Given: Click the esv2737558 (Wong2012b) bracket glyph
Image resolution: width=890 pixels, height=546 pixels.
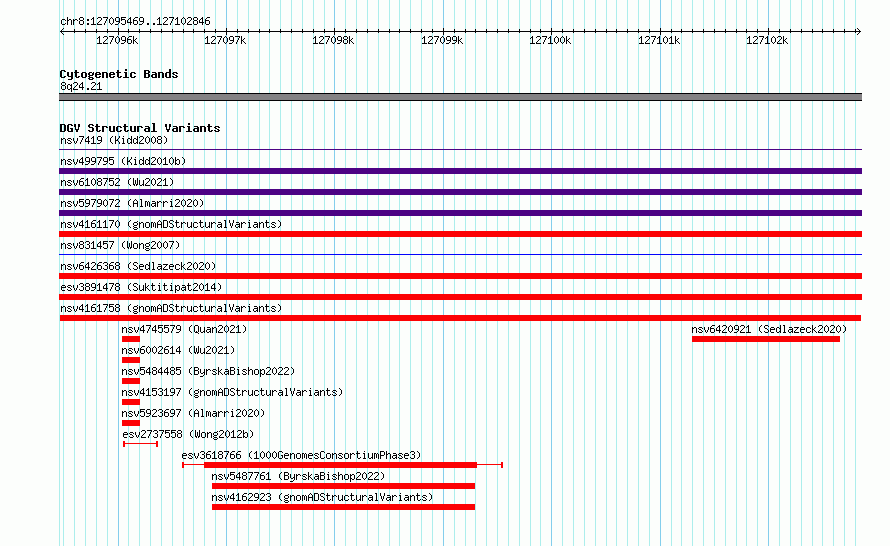Looking at the screenshot, I should [140, 444].
